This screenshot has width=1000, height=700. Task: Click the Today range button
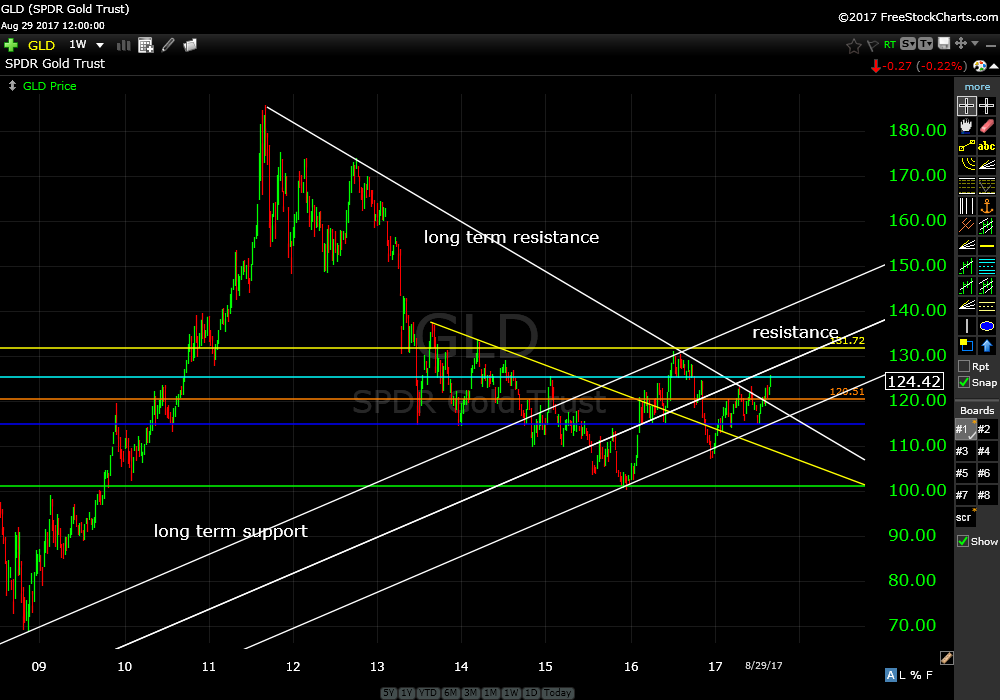tap(558, 693)
